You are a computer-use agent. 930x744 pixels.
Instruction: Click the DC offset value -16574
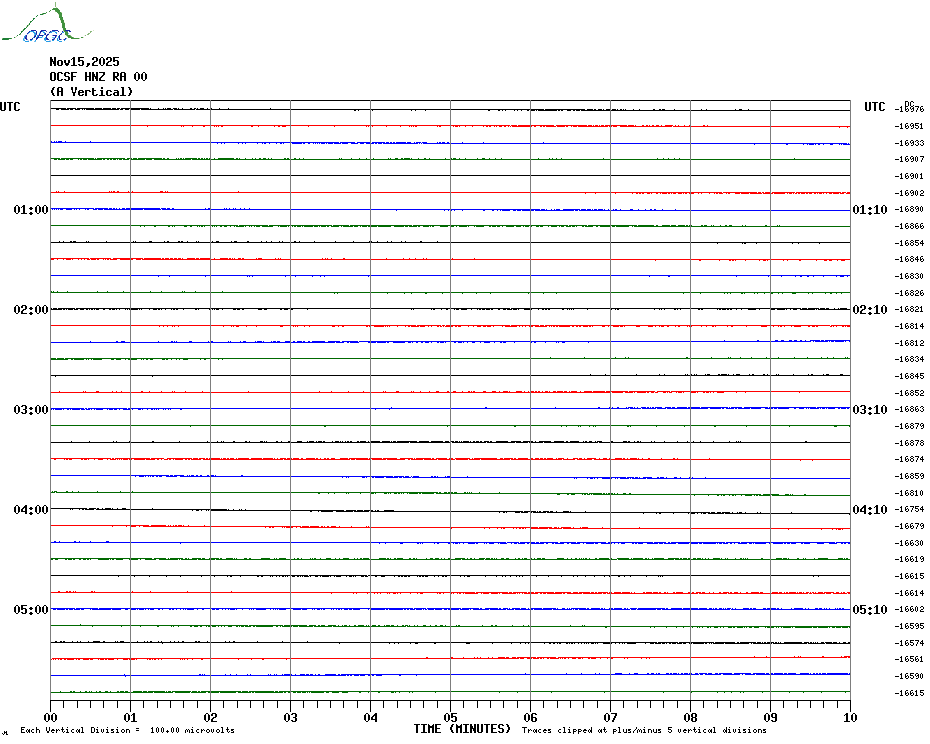(x=909, y=643)
